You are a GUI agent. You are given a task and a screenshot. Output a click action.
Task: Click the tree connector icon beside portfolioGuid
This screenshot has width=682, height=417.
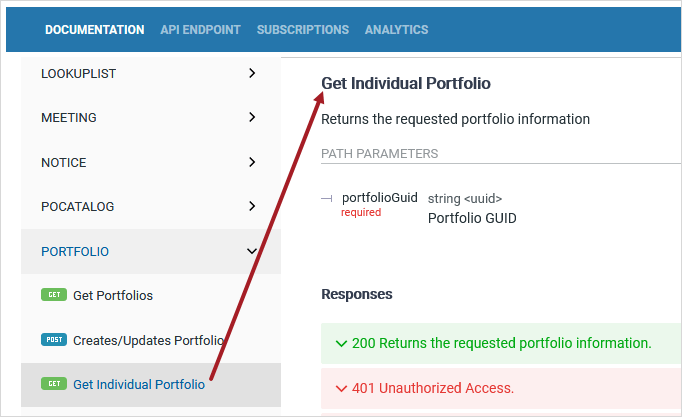327,199
